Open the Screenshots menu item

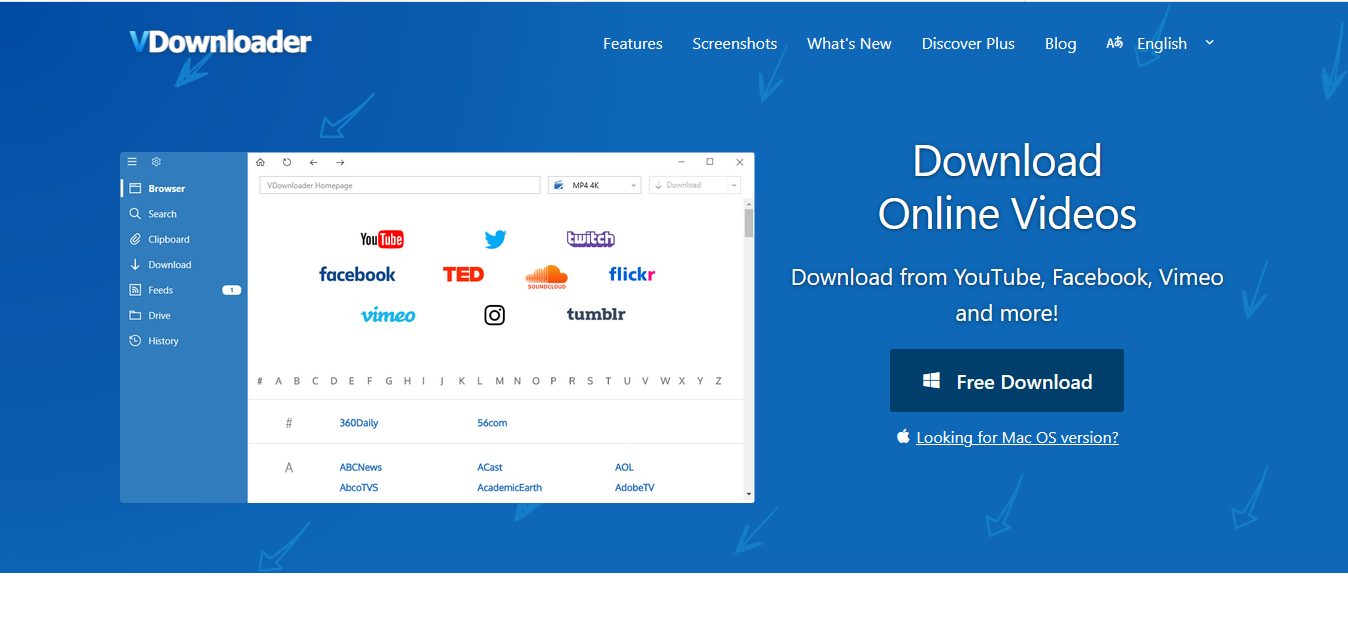click(735, 44)
